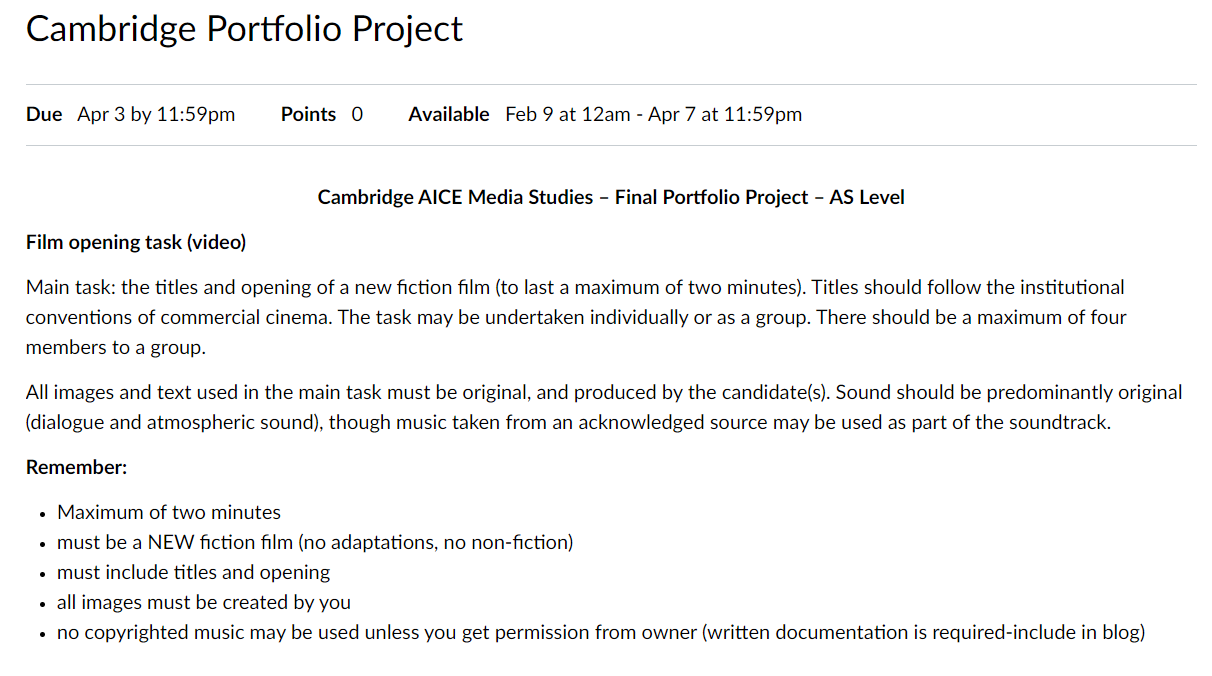Click the Cambridge Portfolio Project title

tap(244, 29)
